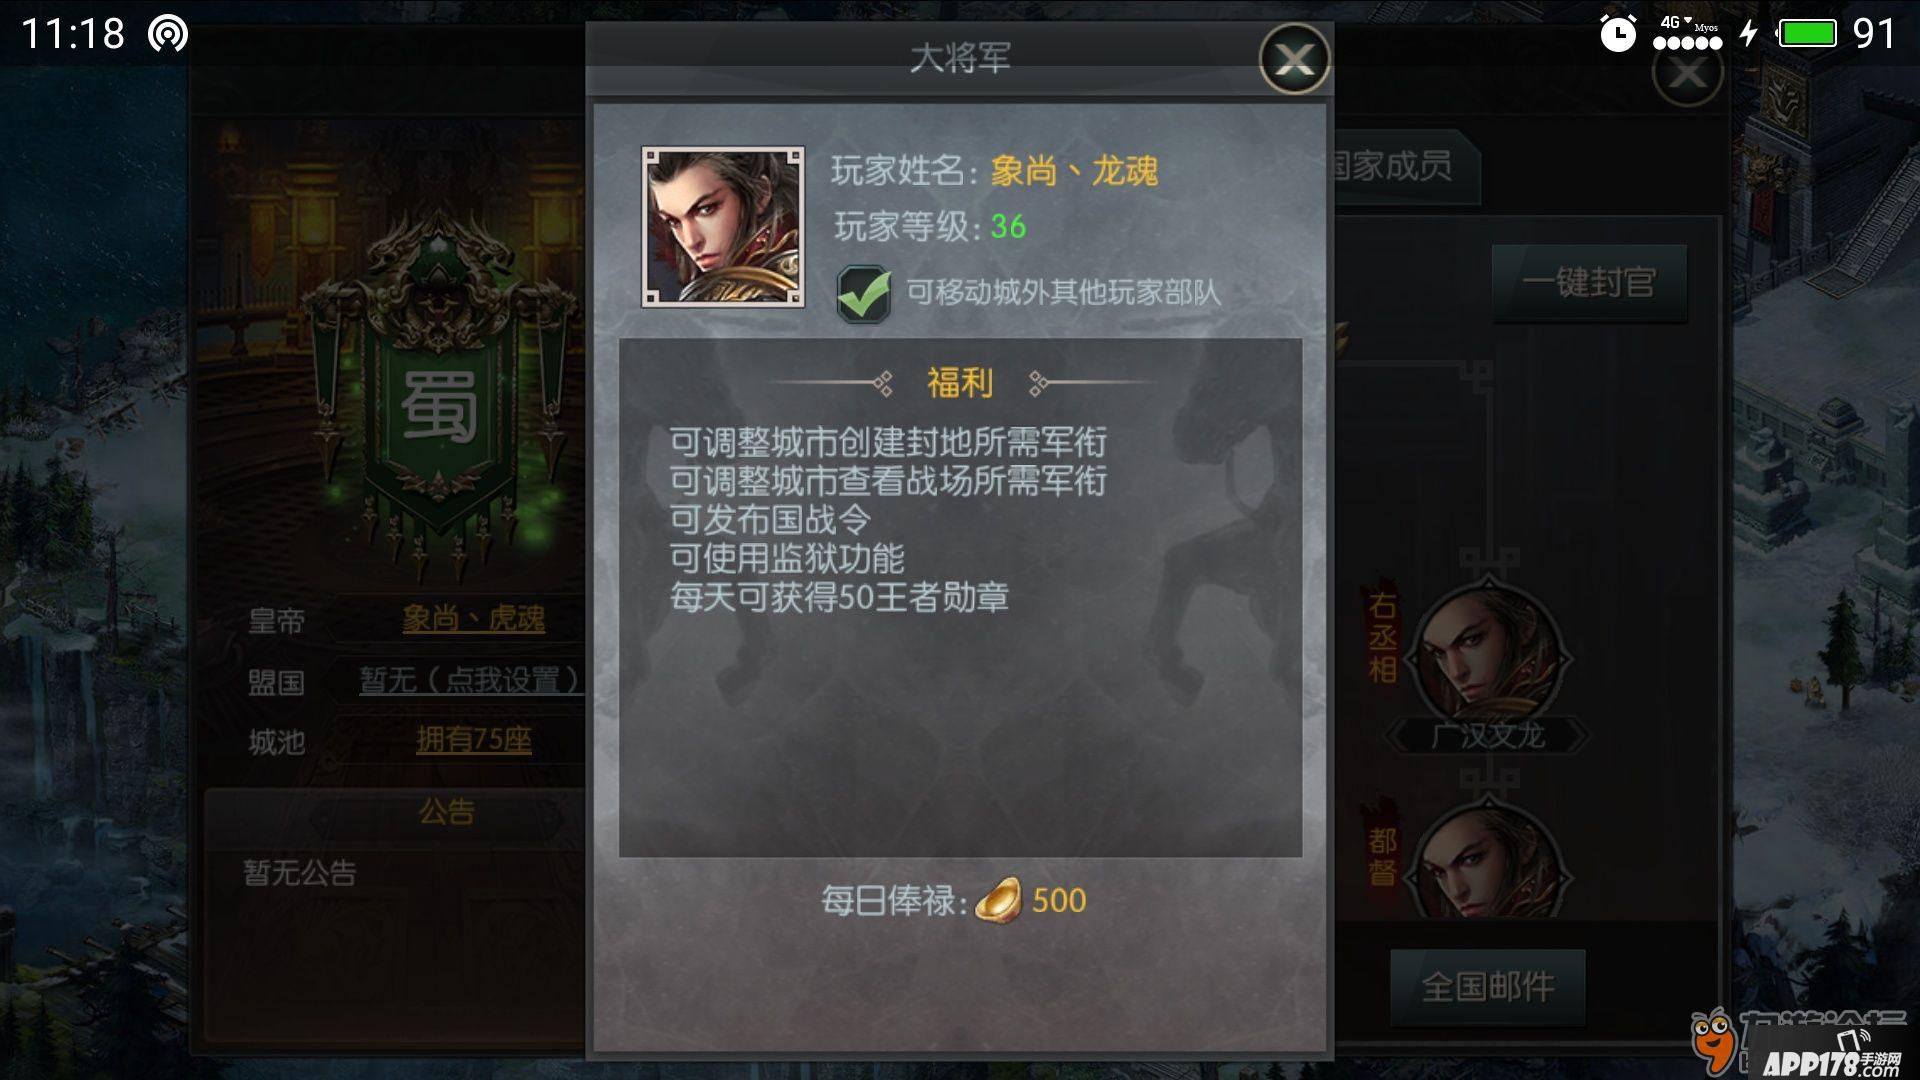Close the background country panel X
The height and width of the screenshot is (1080, 1920).
1687,72
